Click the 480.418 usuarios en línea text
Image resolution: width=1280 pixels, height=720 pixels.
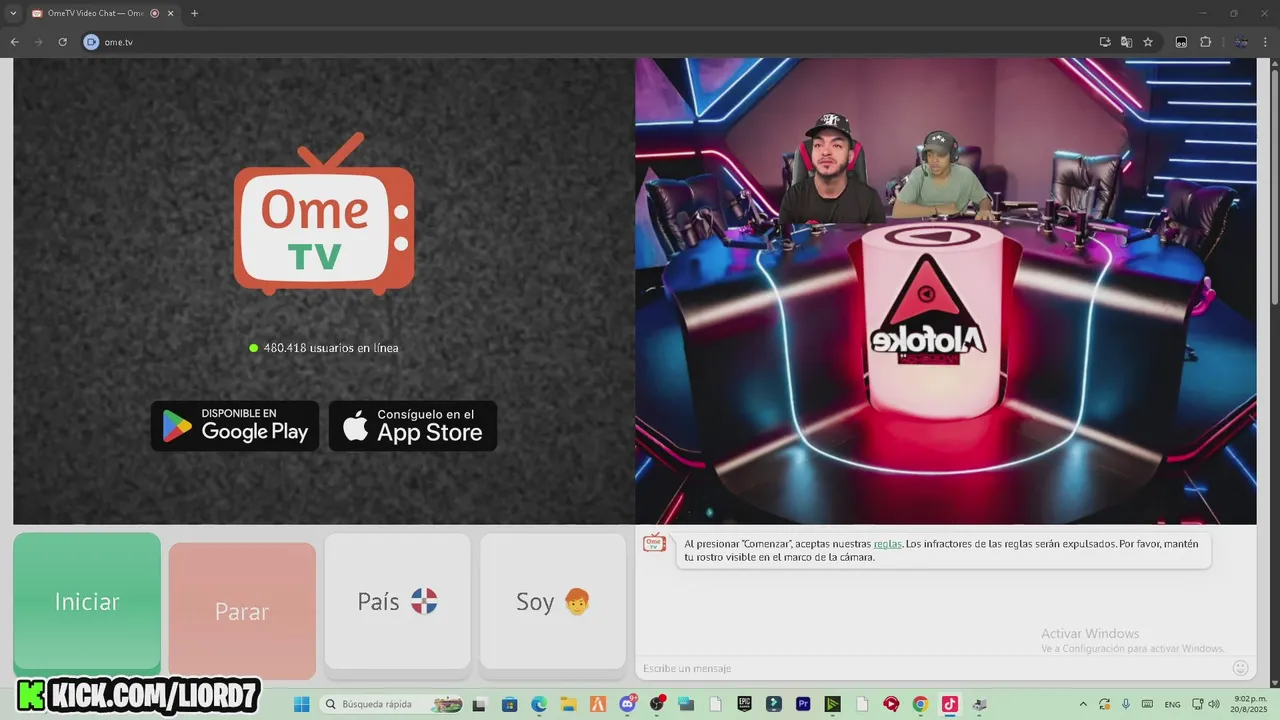click(x=331, y=348)
